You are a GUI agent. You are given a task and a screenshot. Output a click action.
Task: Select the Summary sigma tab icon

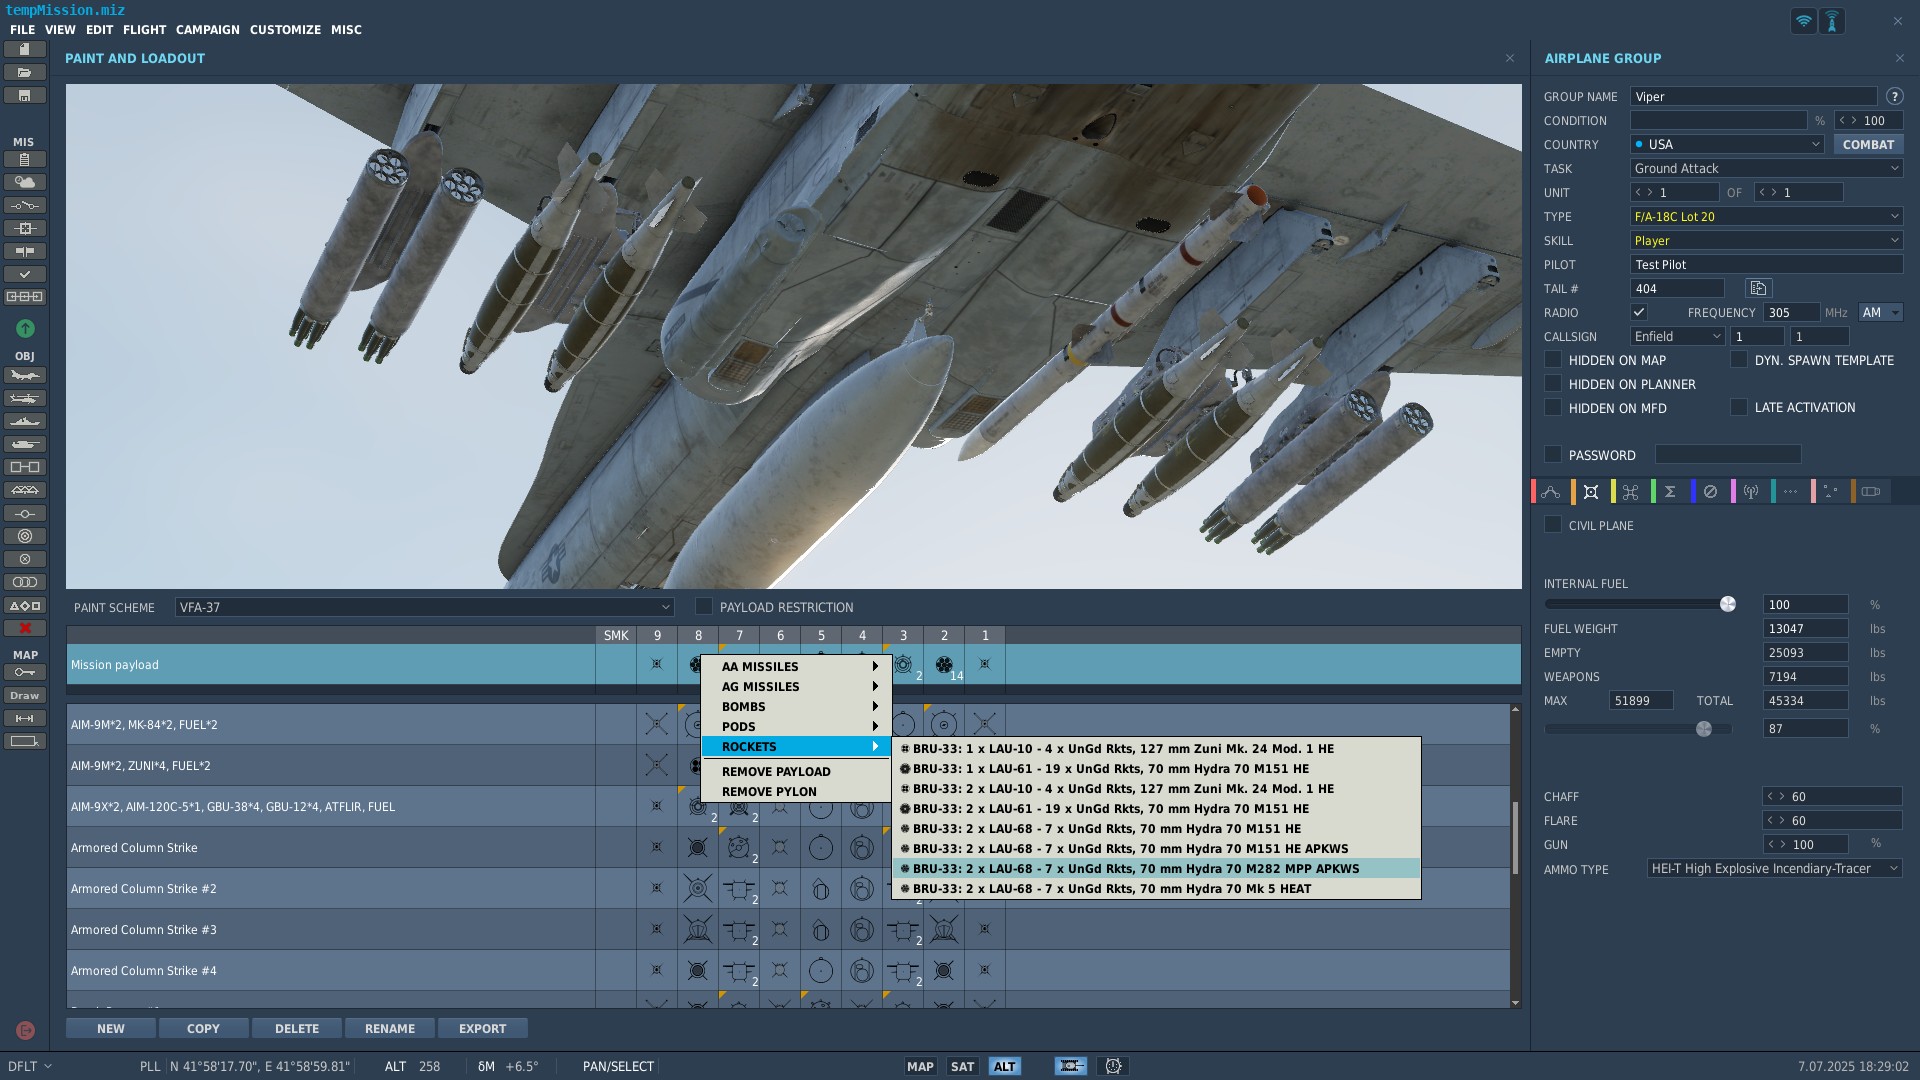click(x=1670, y=492)
